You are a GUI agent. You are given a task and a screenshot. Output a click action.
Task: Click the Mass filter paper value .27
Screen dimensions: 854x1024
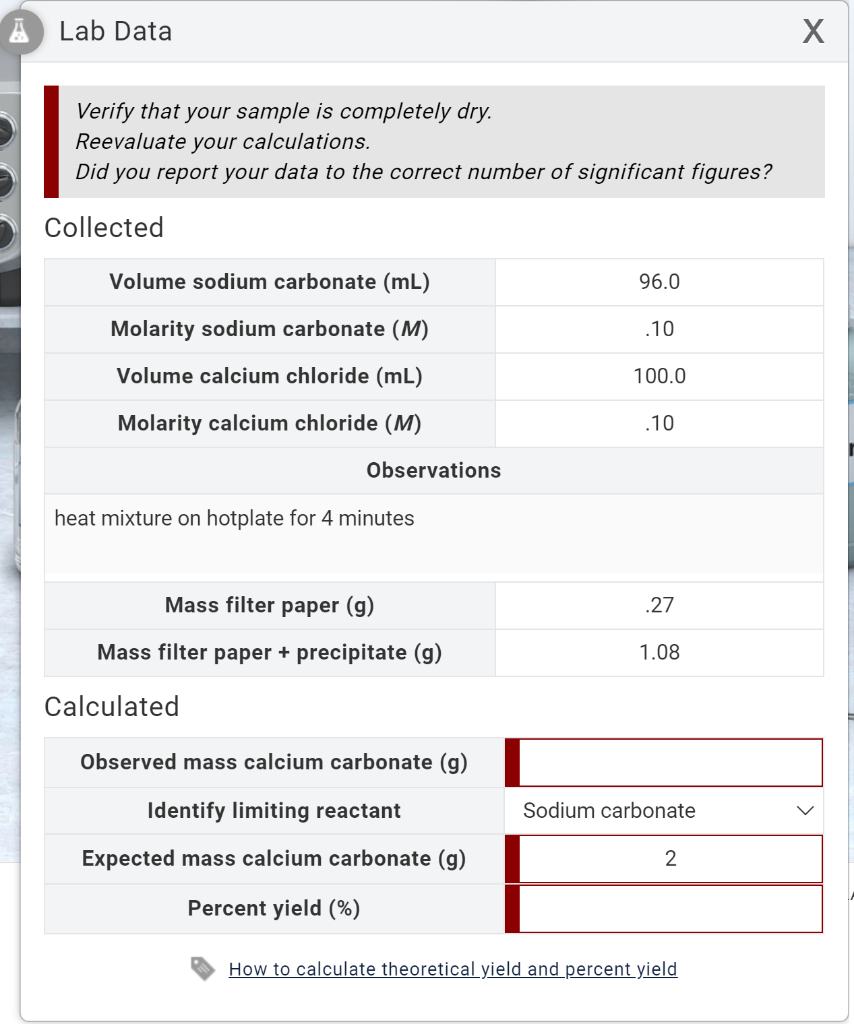pos(659,605)
